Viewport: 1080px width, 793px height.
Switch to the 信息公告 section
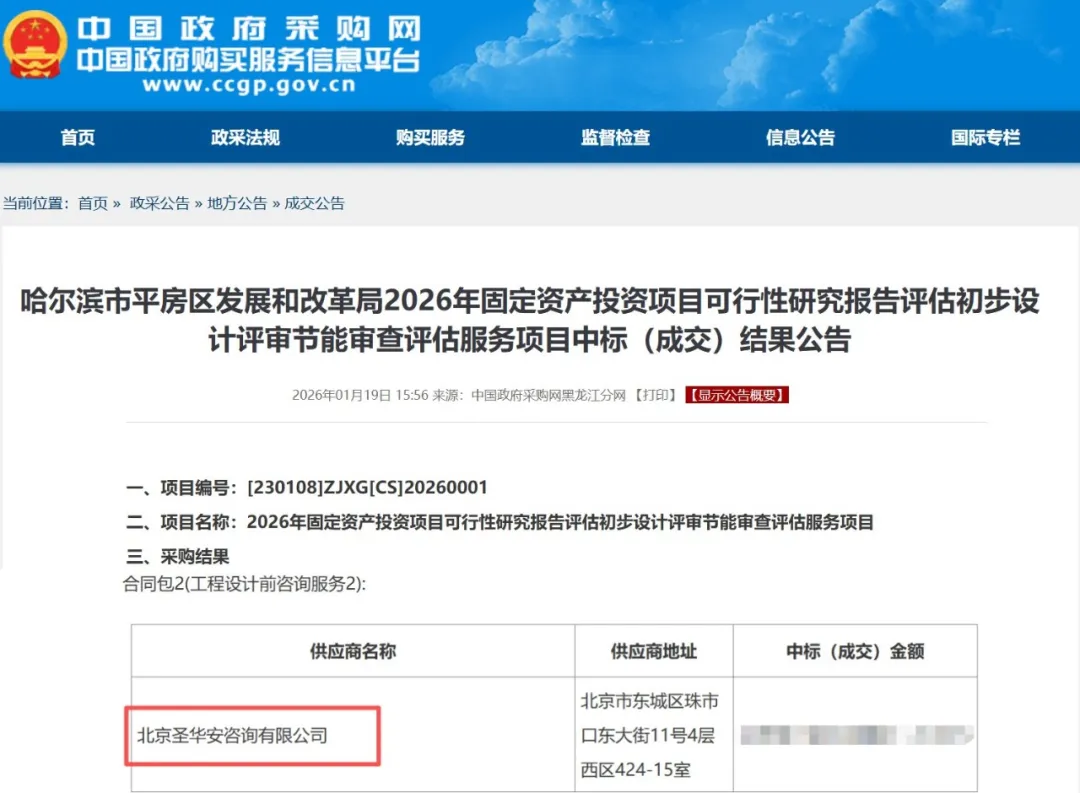pyautogui.click(x=800, y=138)
